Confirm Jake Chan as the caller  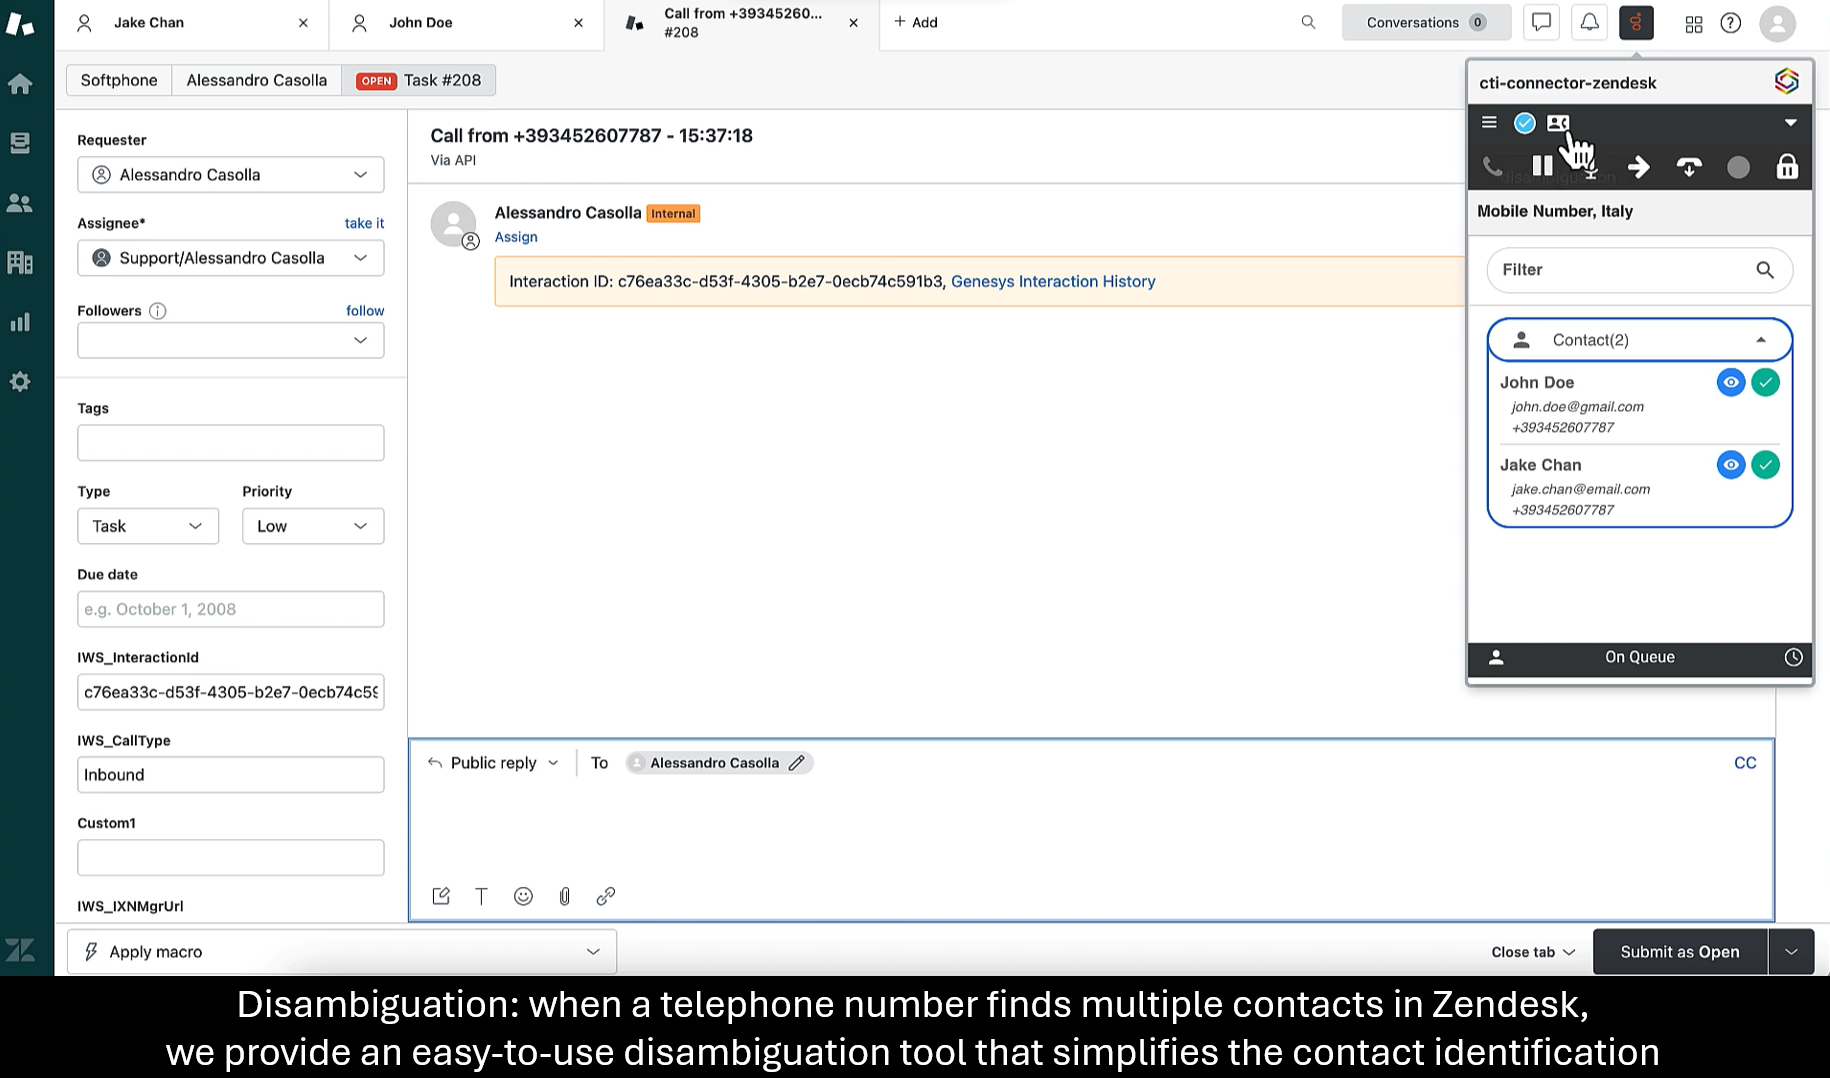(1765, 465)
